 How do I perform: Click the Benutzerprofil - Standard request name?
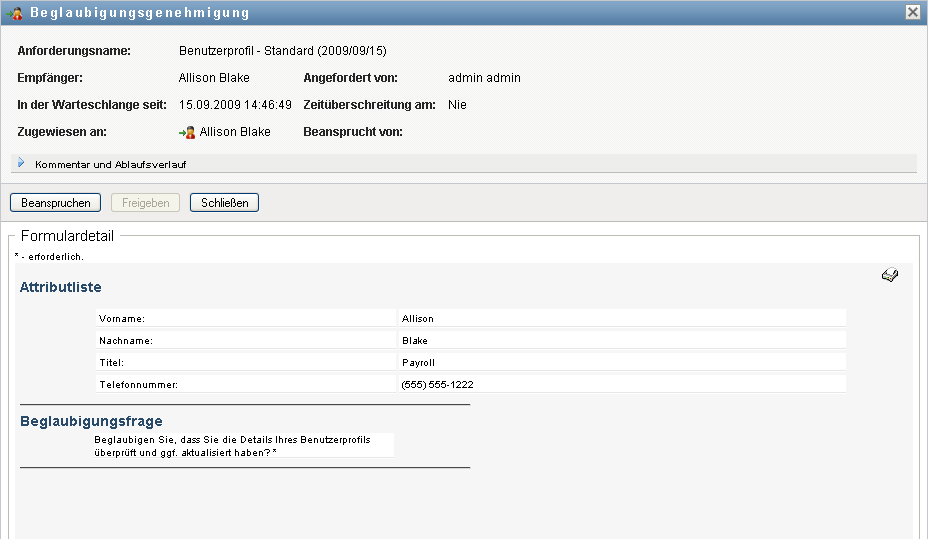pyautogui.click(x=282, y=50)
